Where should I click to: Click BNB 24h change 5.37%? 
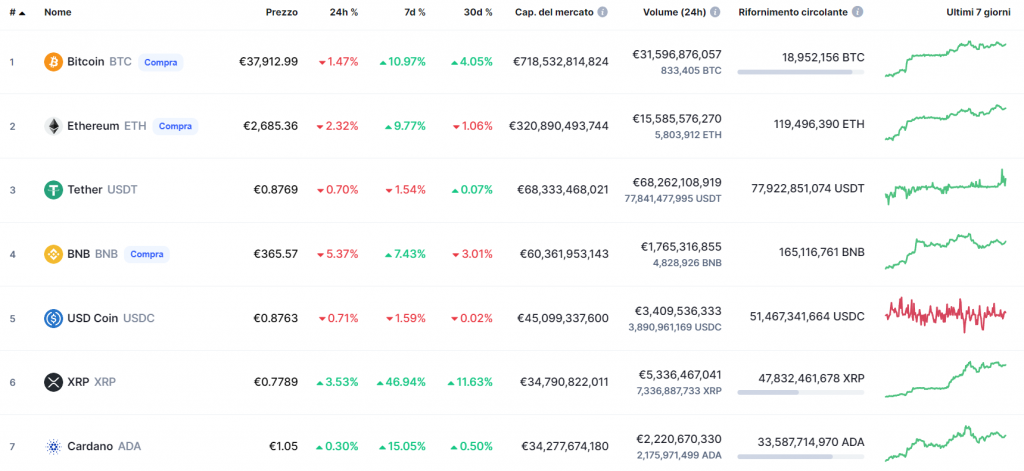pyautogui.click(x=338, y=254)
